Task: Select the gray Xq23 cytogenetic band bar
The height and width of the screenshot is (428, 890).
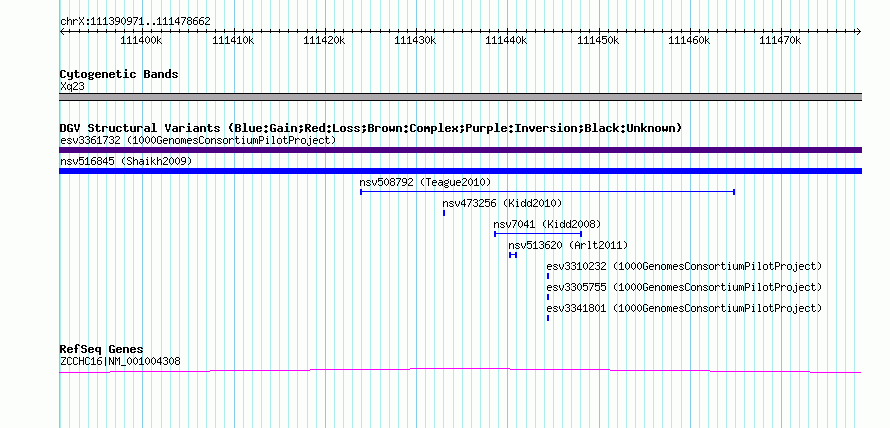Action: coord(460,97)
